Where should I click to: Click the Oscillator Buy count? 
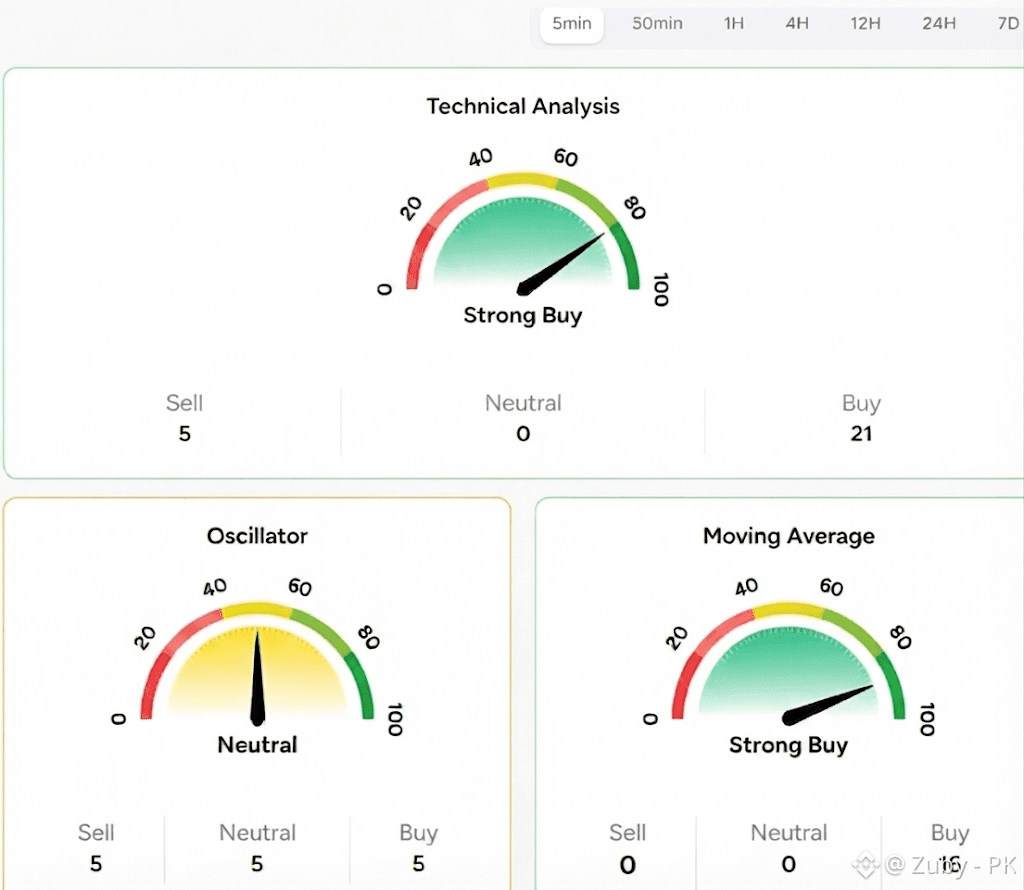click(419, 864)
